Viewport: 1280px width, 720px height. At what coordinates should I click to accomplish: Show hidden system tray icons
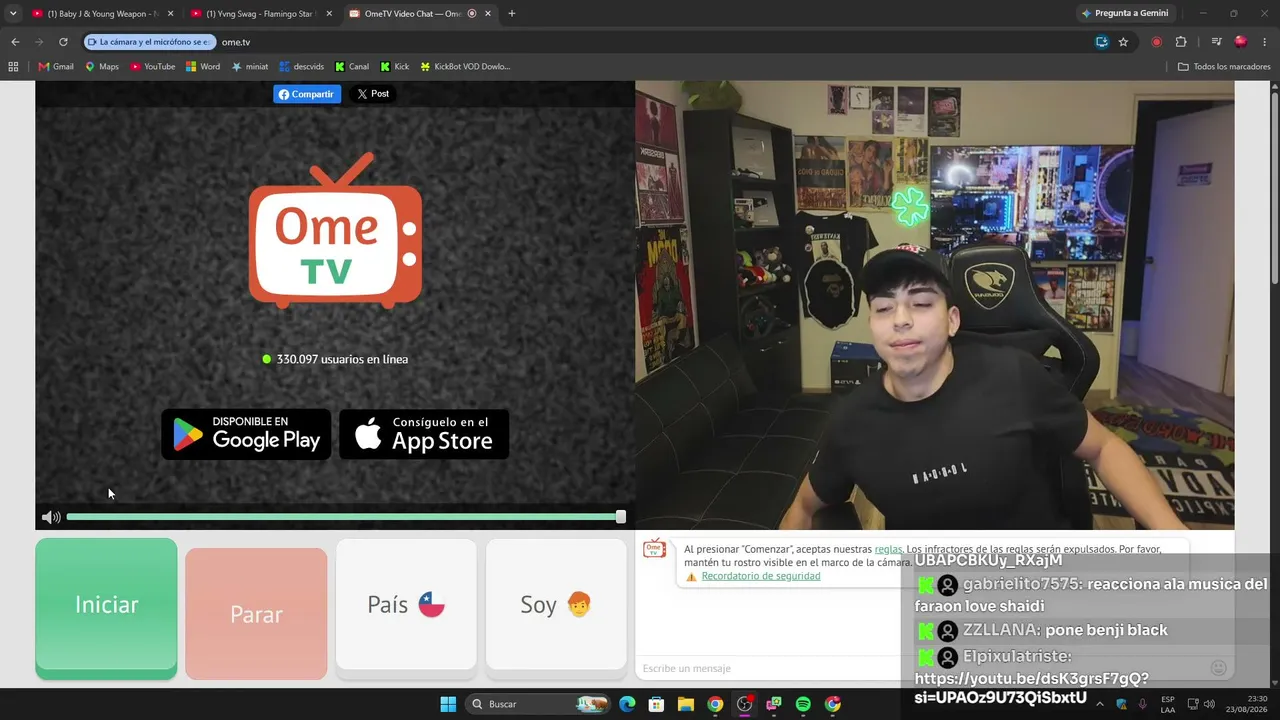pyautogui.click(x=1099, y=704)
